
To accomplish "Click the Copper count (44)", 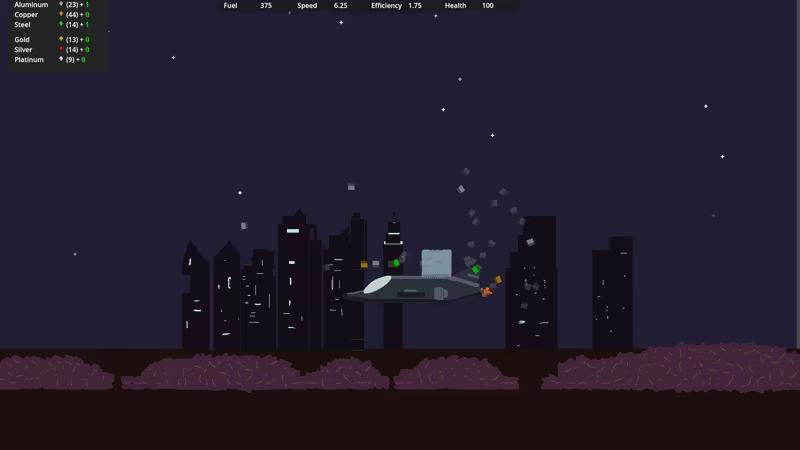I will click(72, 15).
